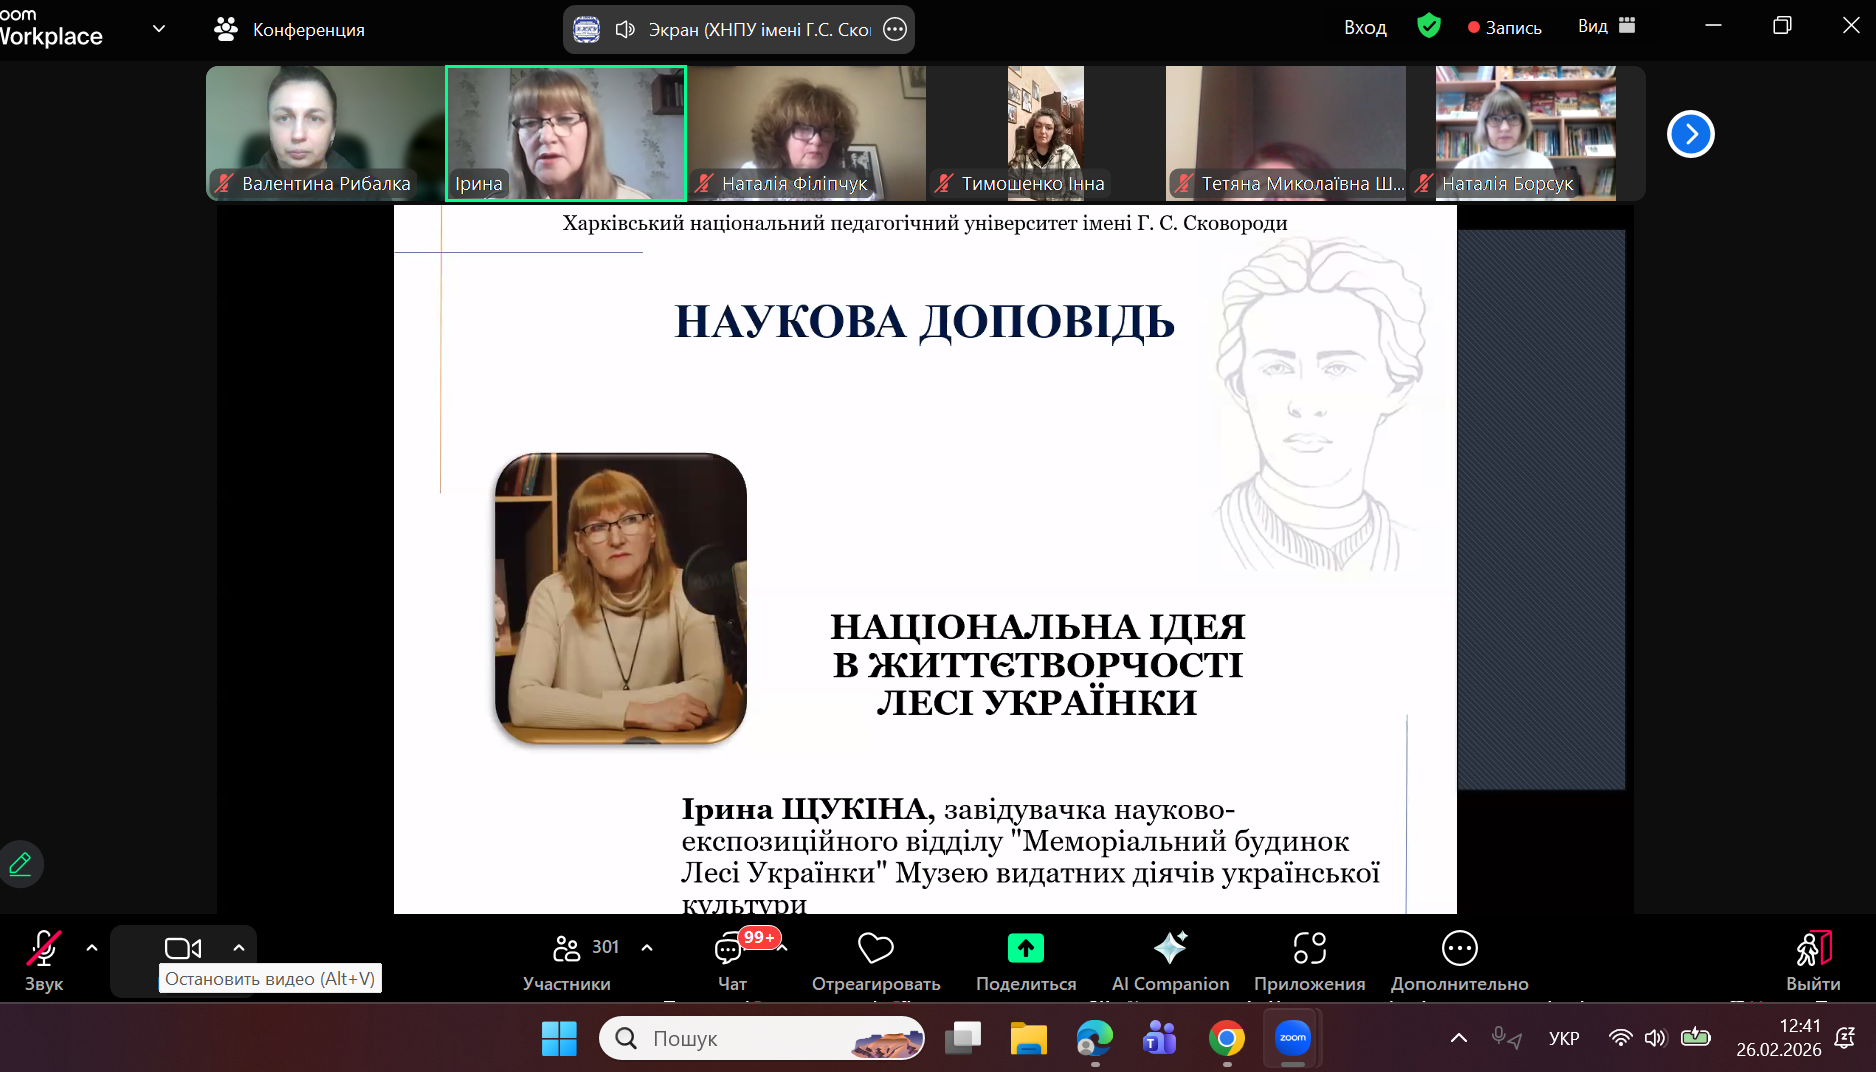Click the green annotation pencil icon
1876x1072 pixels.
[x=21, y=864]
